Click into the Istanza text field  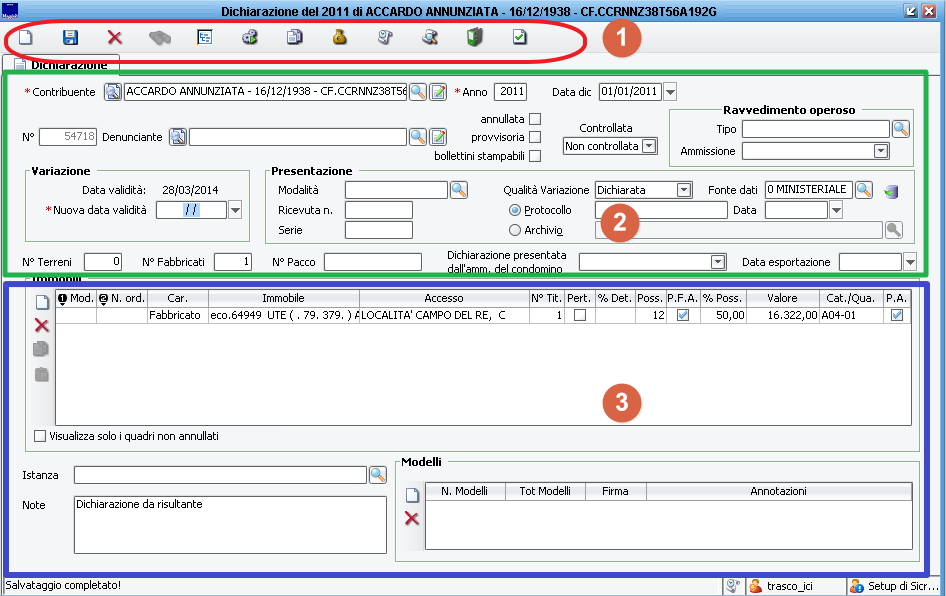[x=220, y=475]
